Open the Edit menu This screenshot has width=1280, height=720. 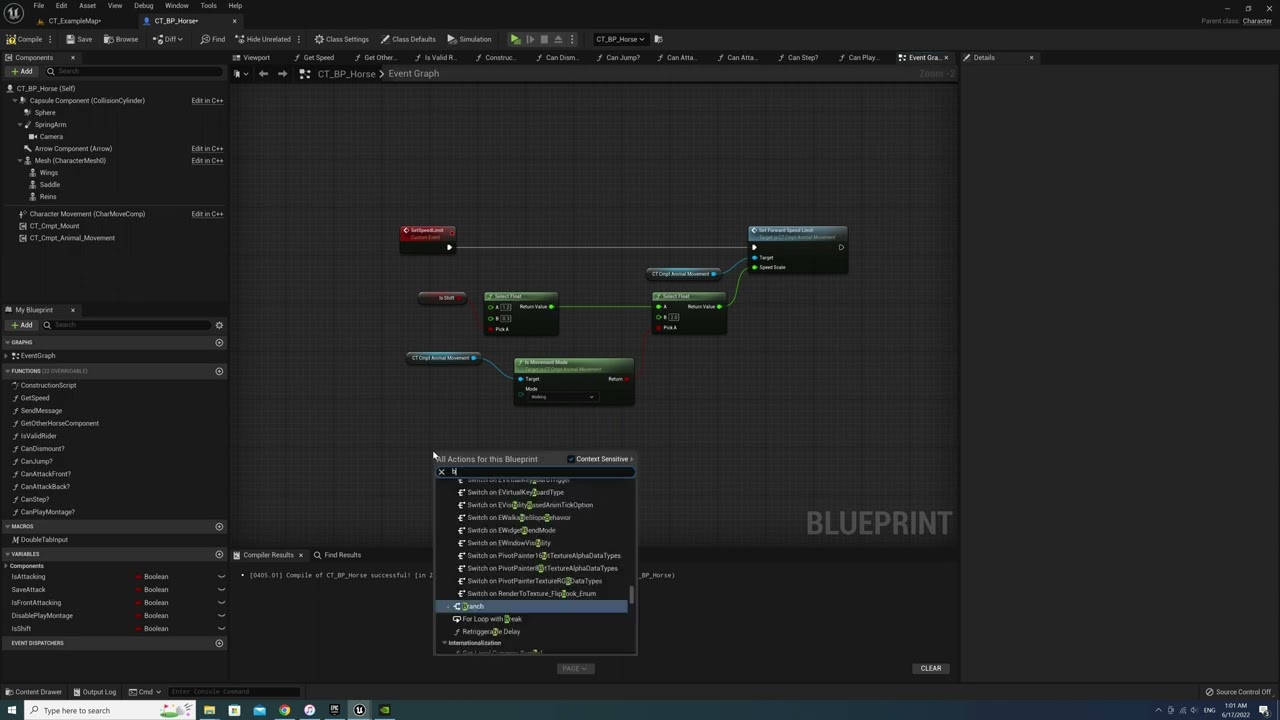(x=61, y=6)
